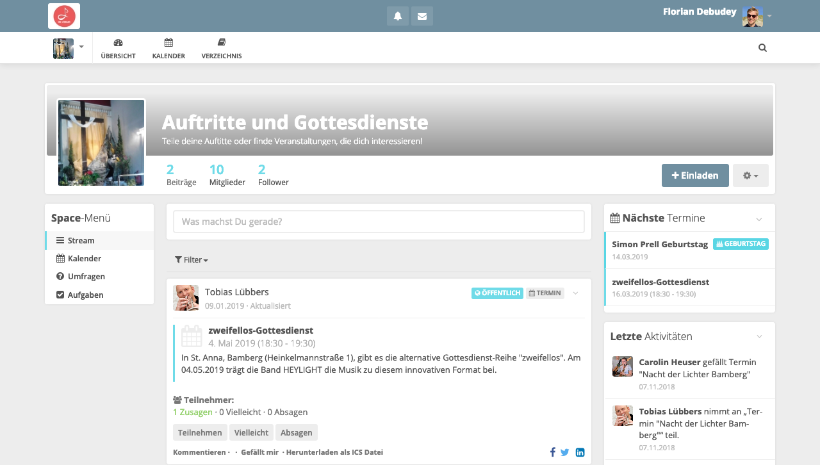Open Tobias Lübbers post avatar
The height and width of the screenshot is (465, 820).
[x=186, y=298]
